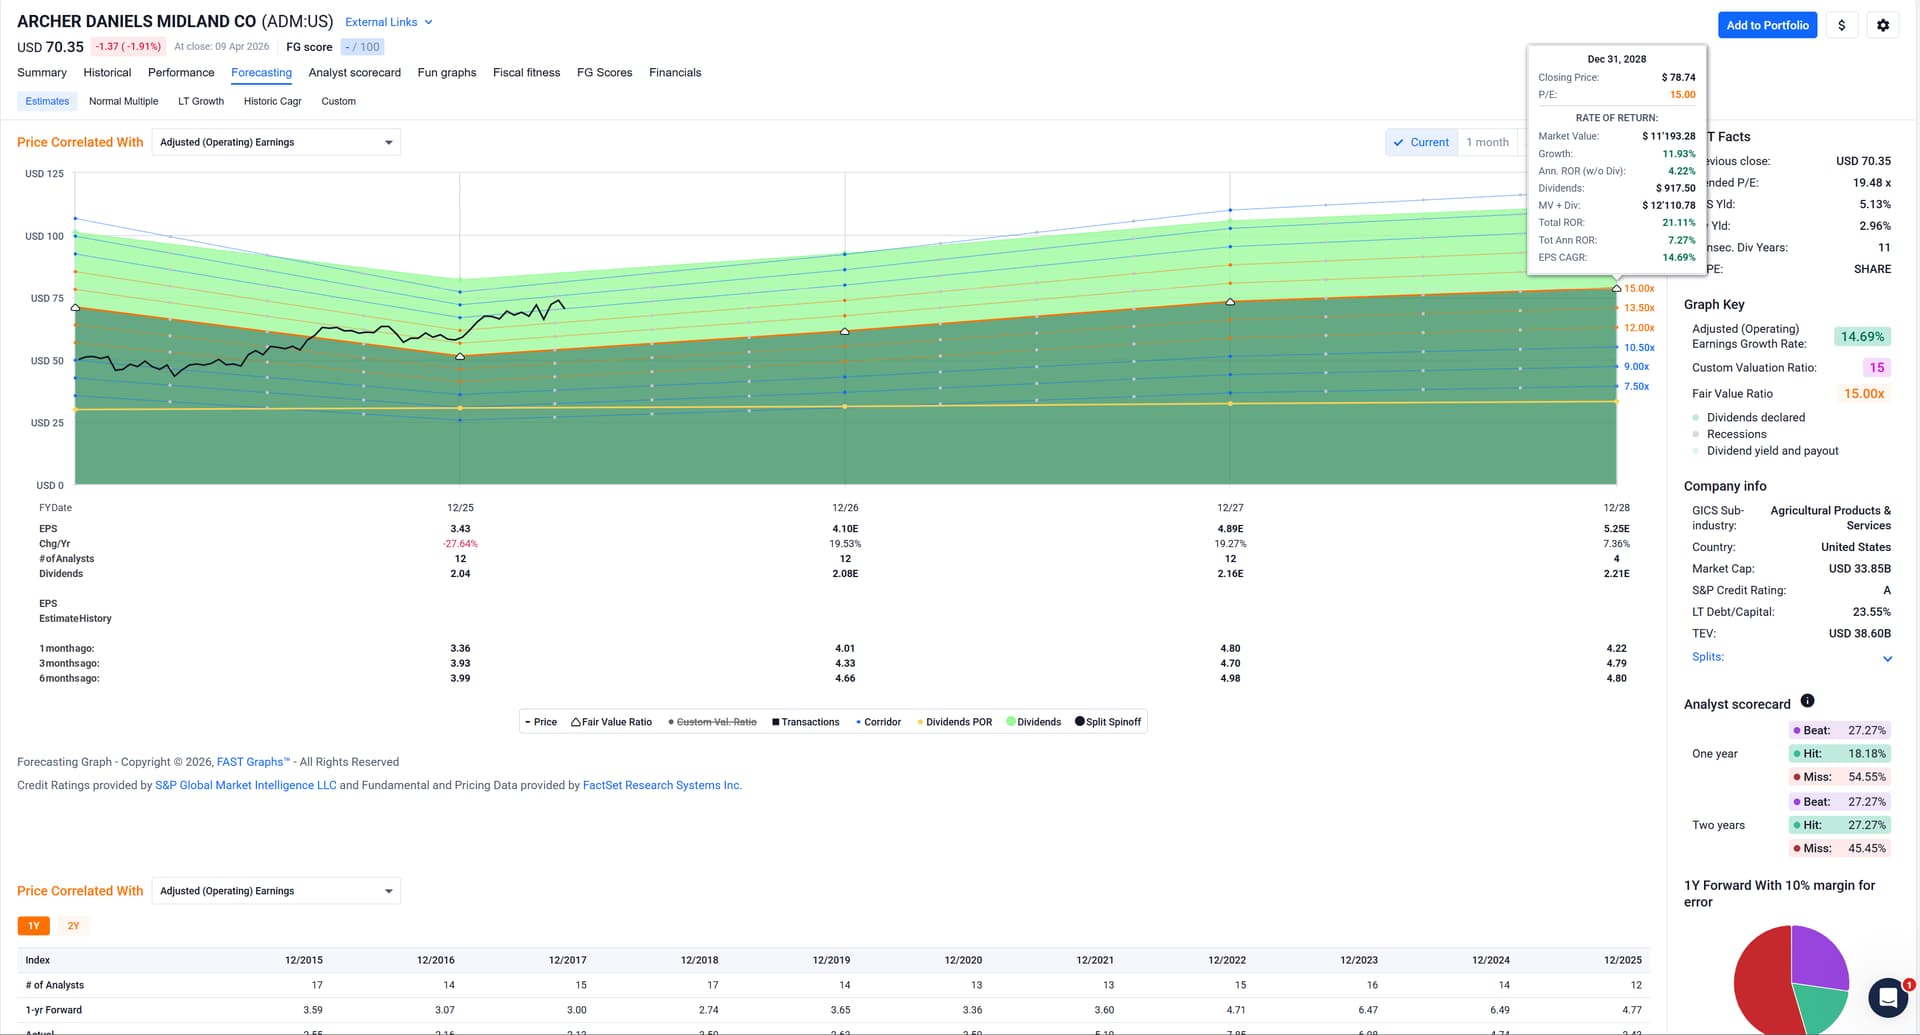Click the Split Spinoff legend icon
This screenshot has height=1035, width=1920.
click(1079, 722)
